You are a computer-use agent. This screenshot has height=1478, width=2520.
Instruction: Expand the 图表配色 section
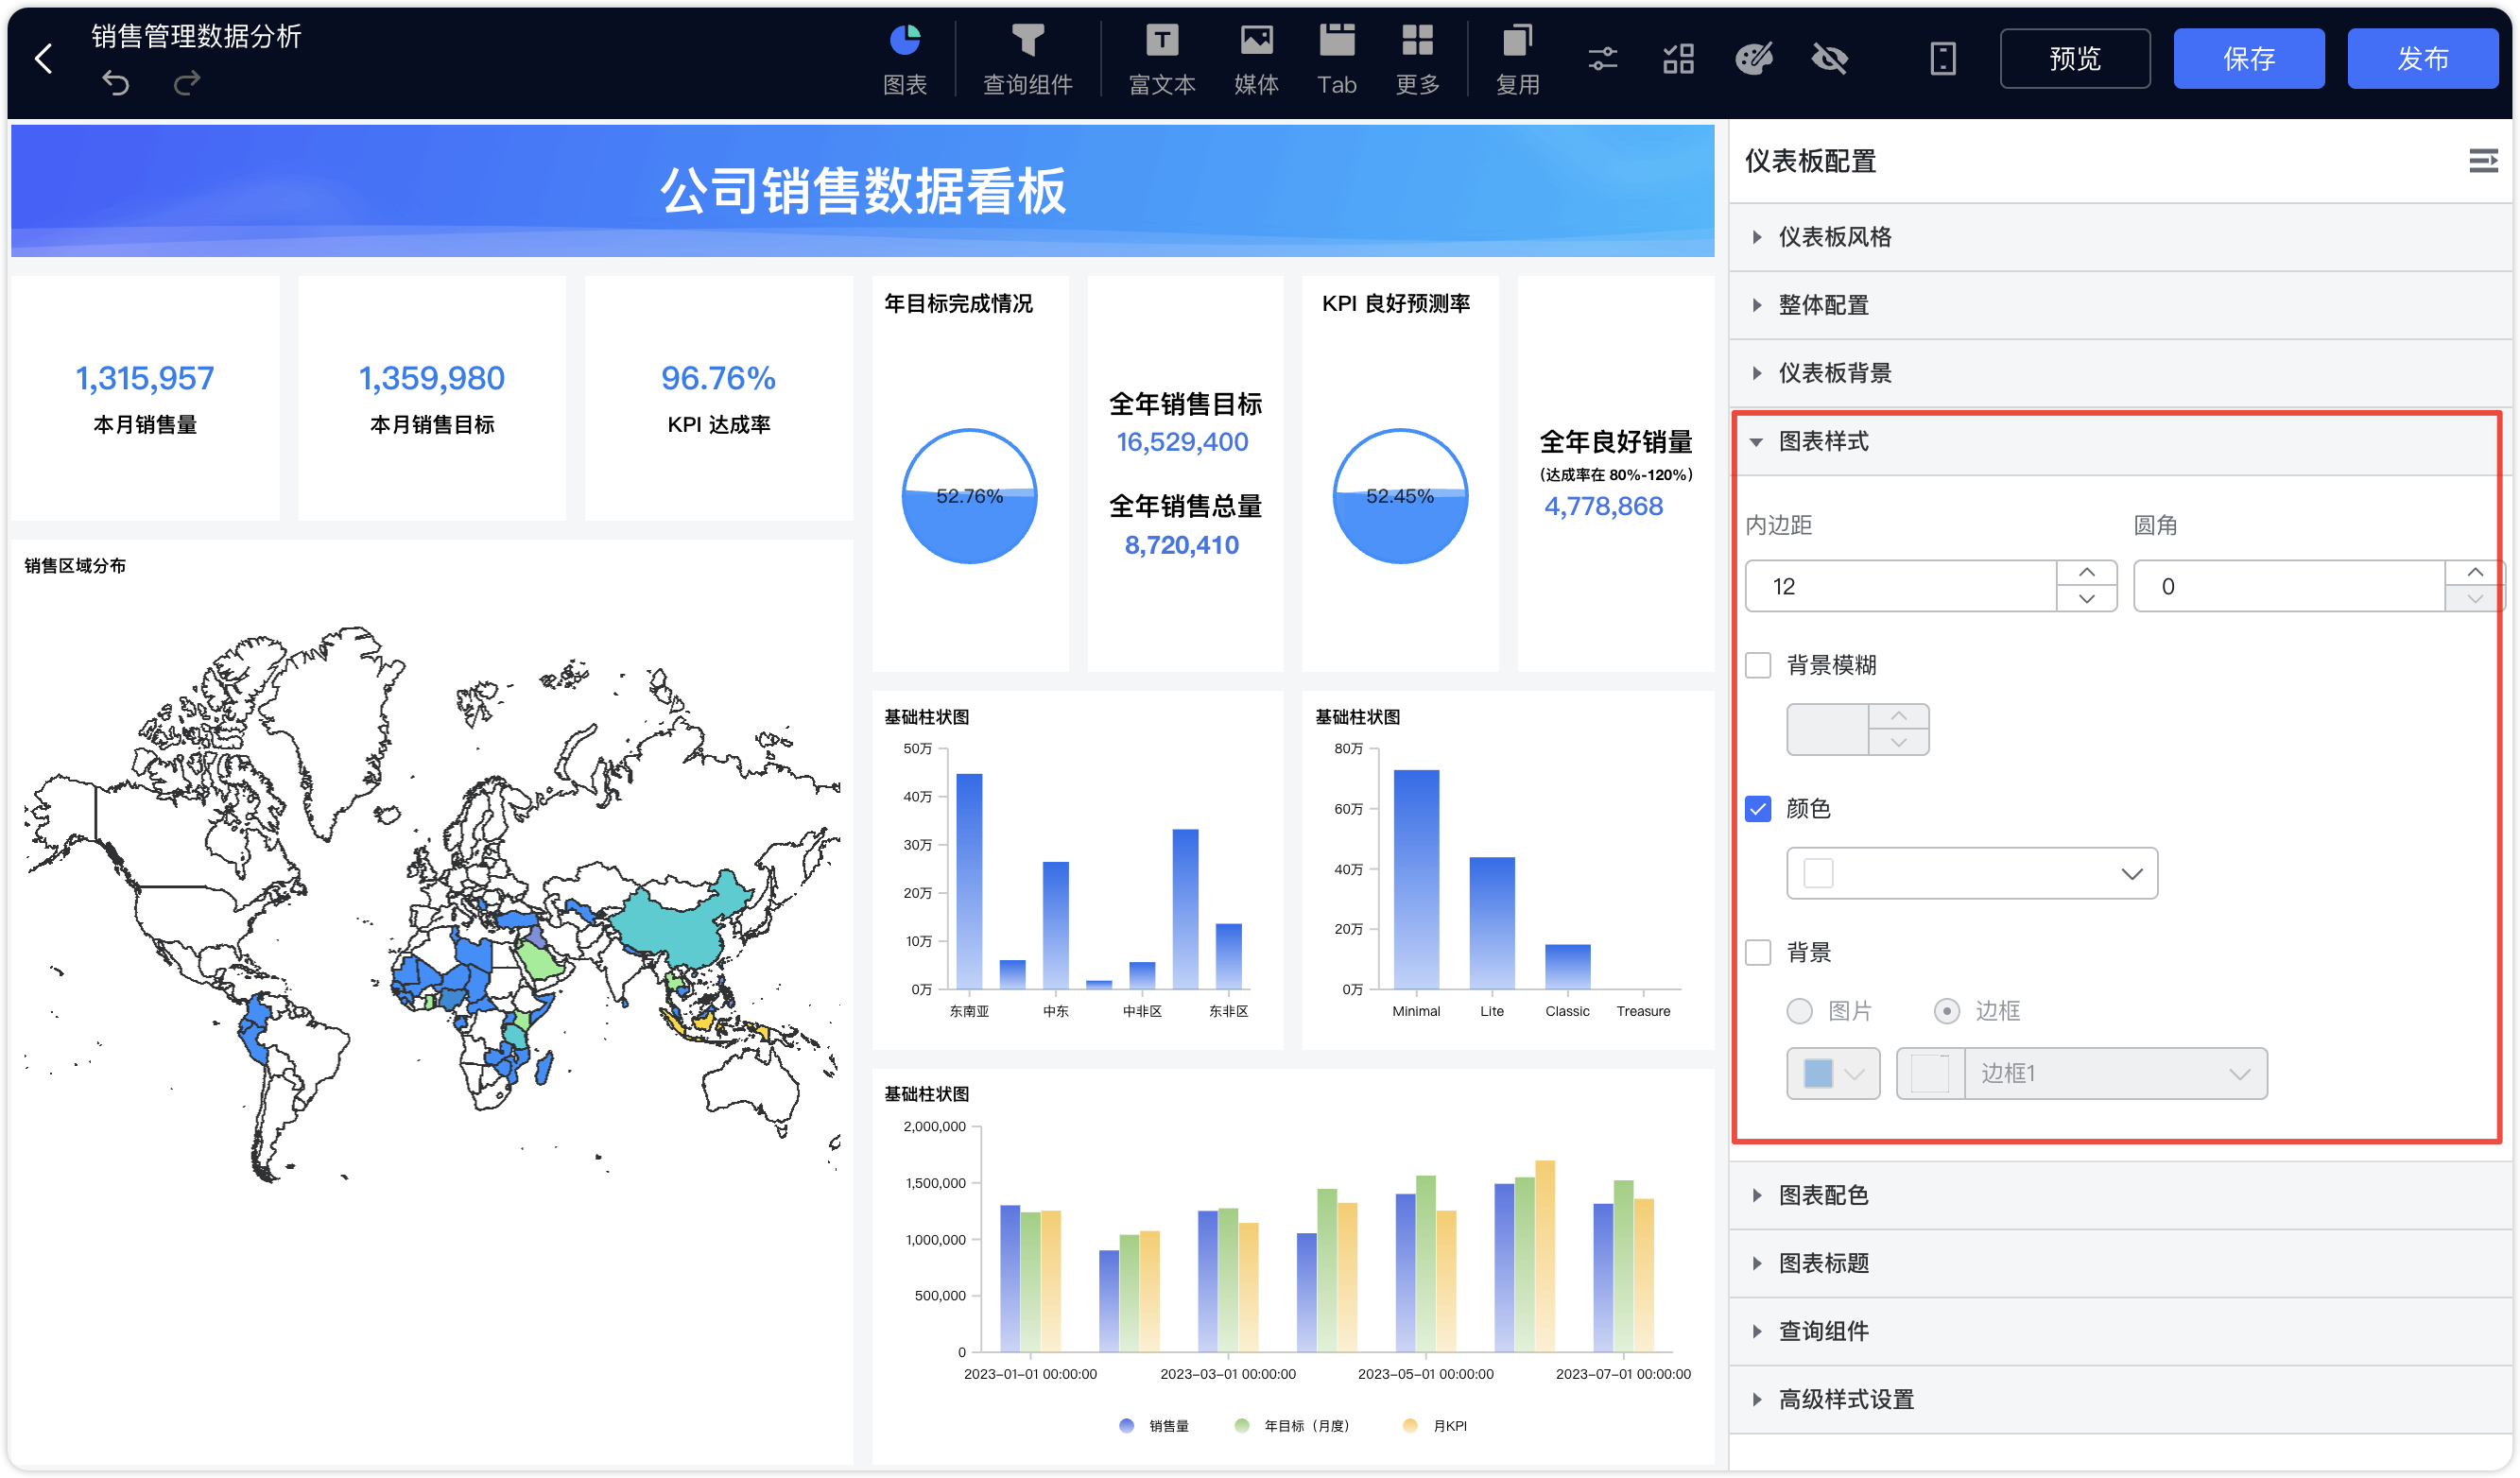[2120, 1196]
